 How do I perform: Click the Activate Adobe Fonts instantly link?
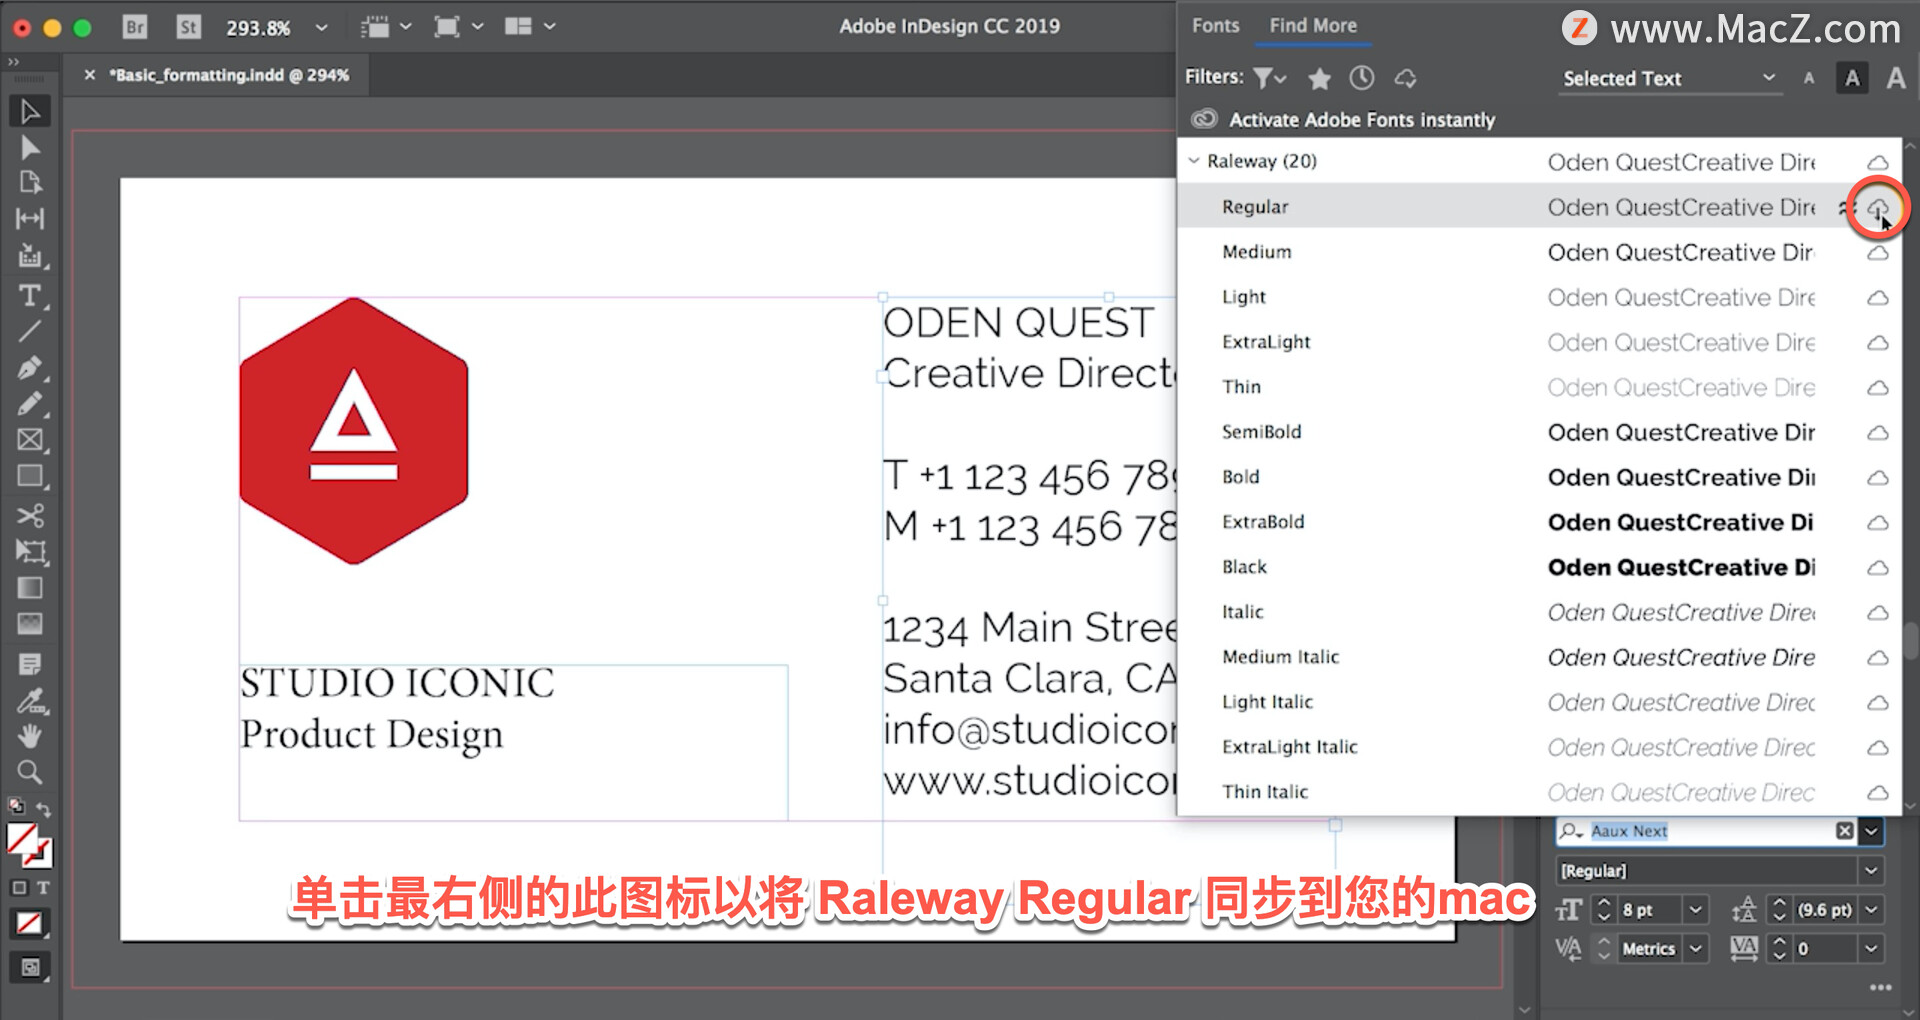(1362, 119)
